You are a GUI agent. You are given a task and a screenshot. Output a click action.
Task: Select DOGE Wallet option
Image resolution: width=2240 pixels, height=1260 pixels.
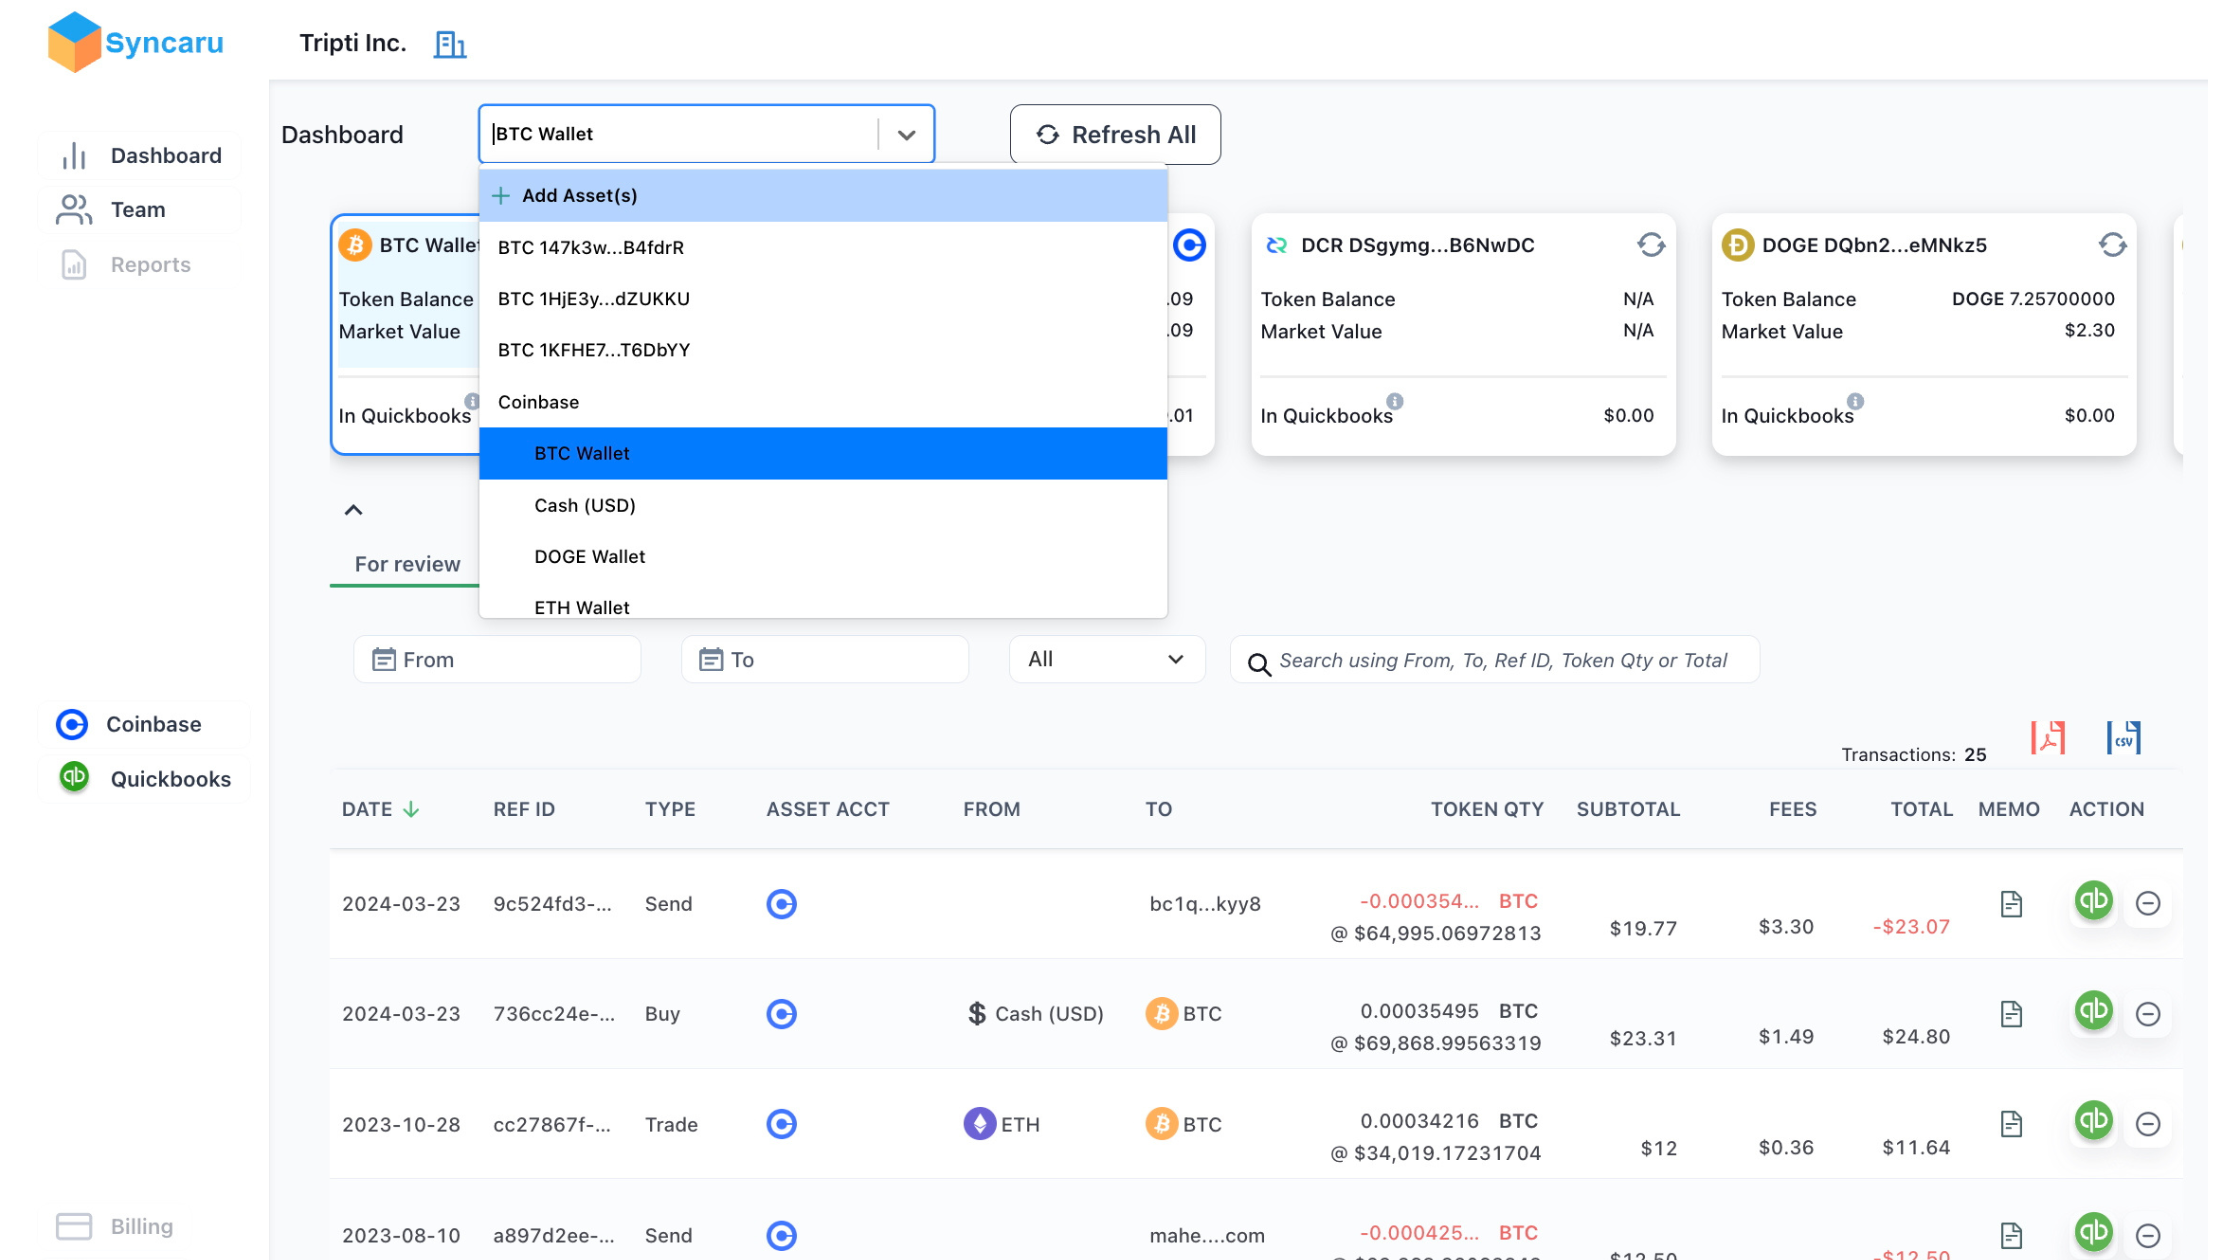pos(823,556)
